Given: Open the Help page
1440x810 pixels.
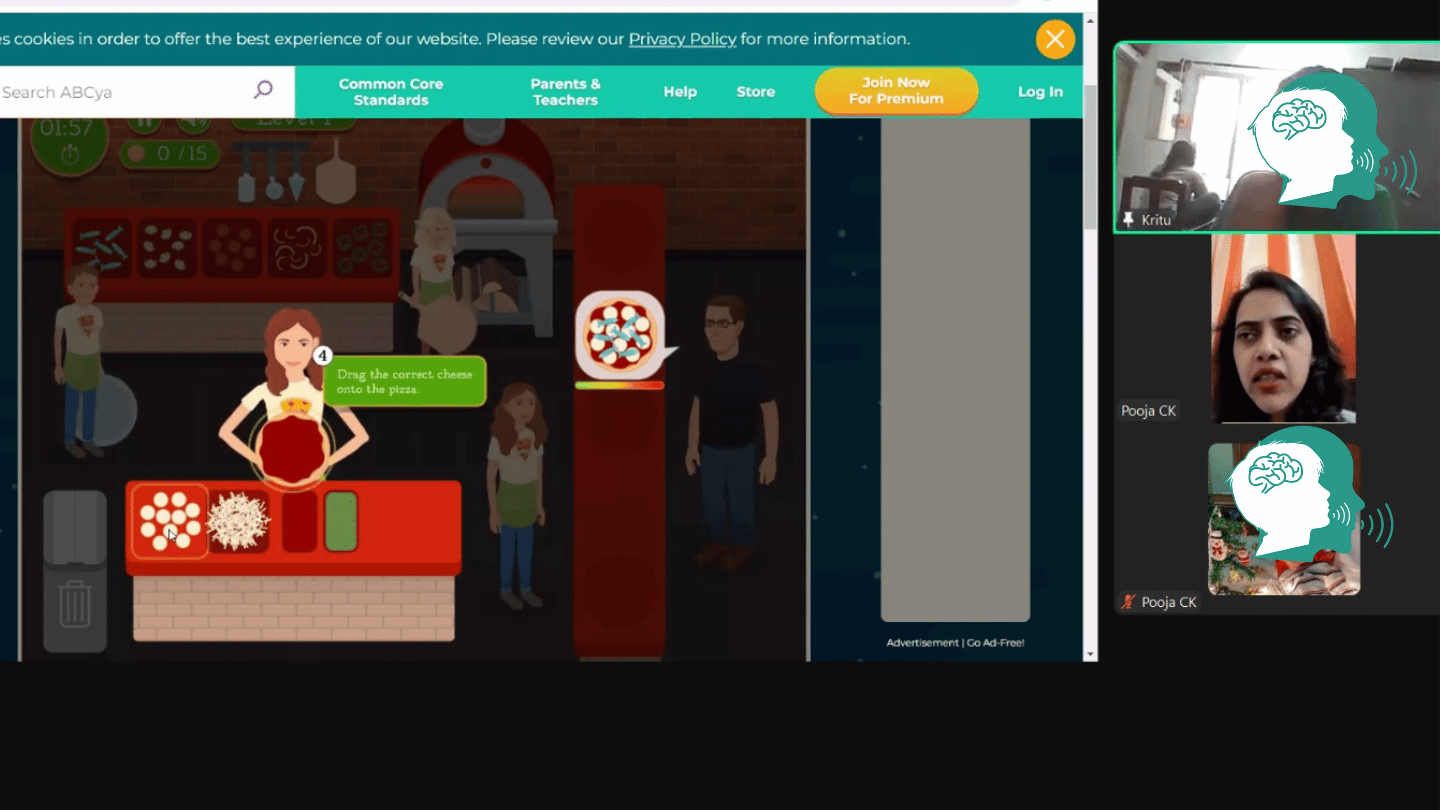Looking at the screenshot, I should [x=680, y=92].
